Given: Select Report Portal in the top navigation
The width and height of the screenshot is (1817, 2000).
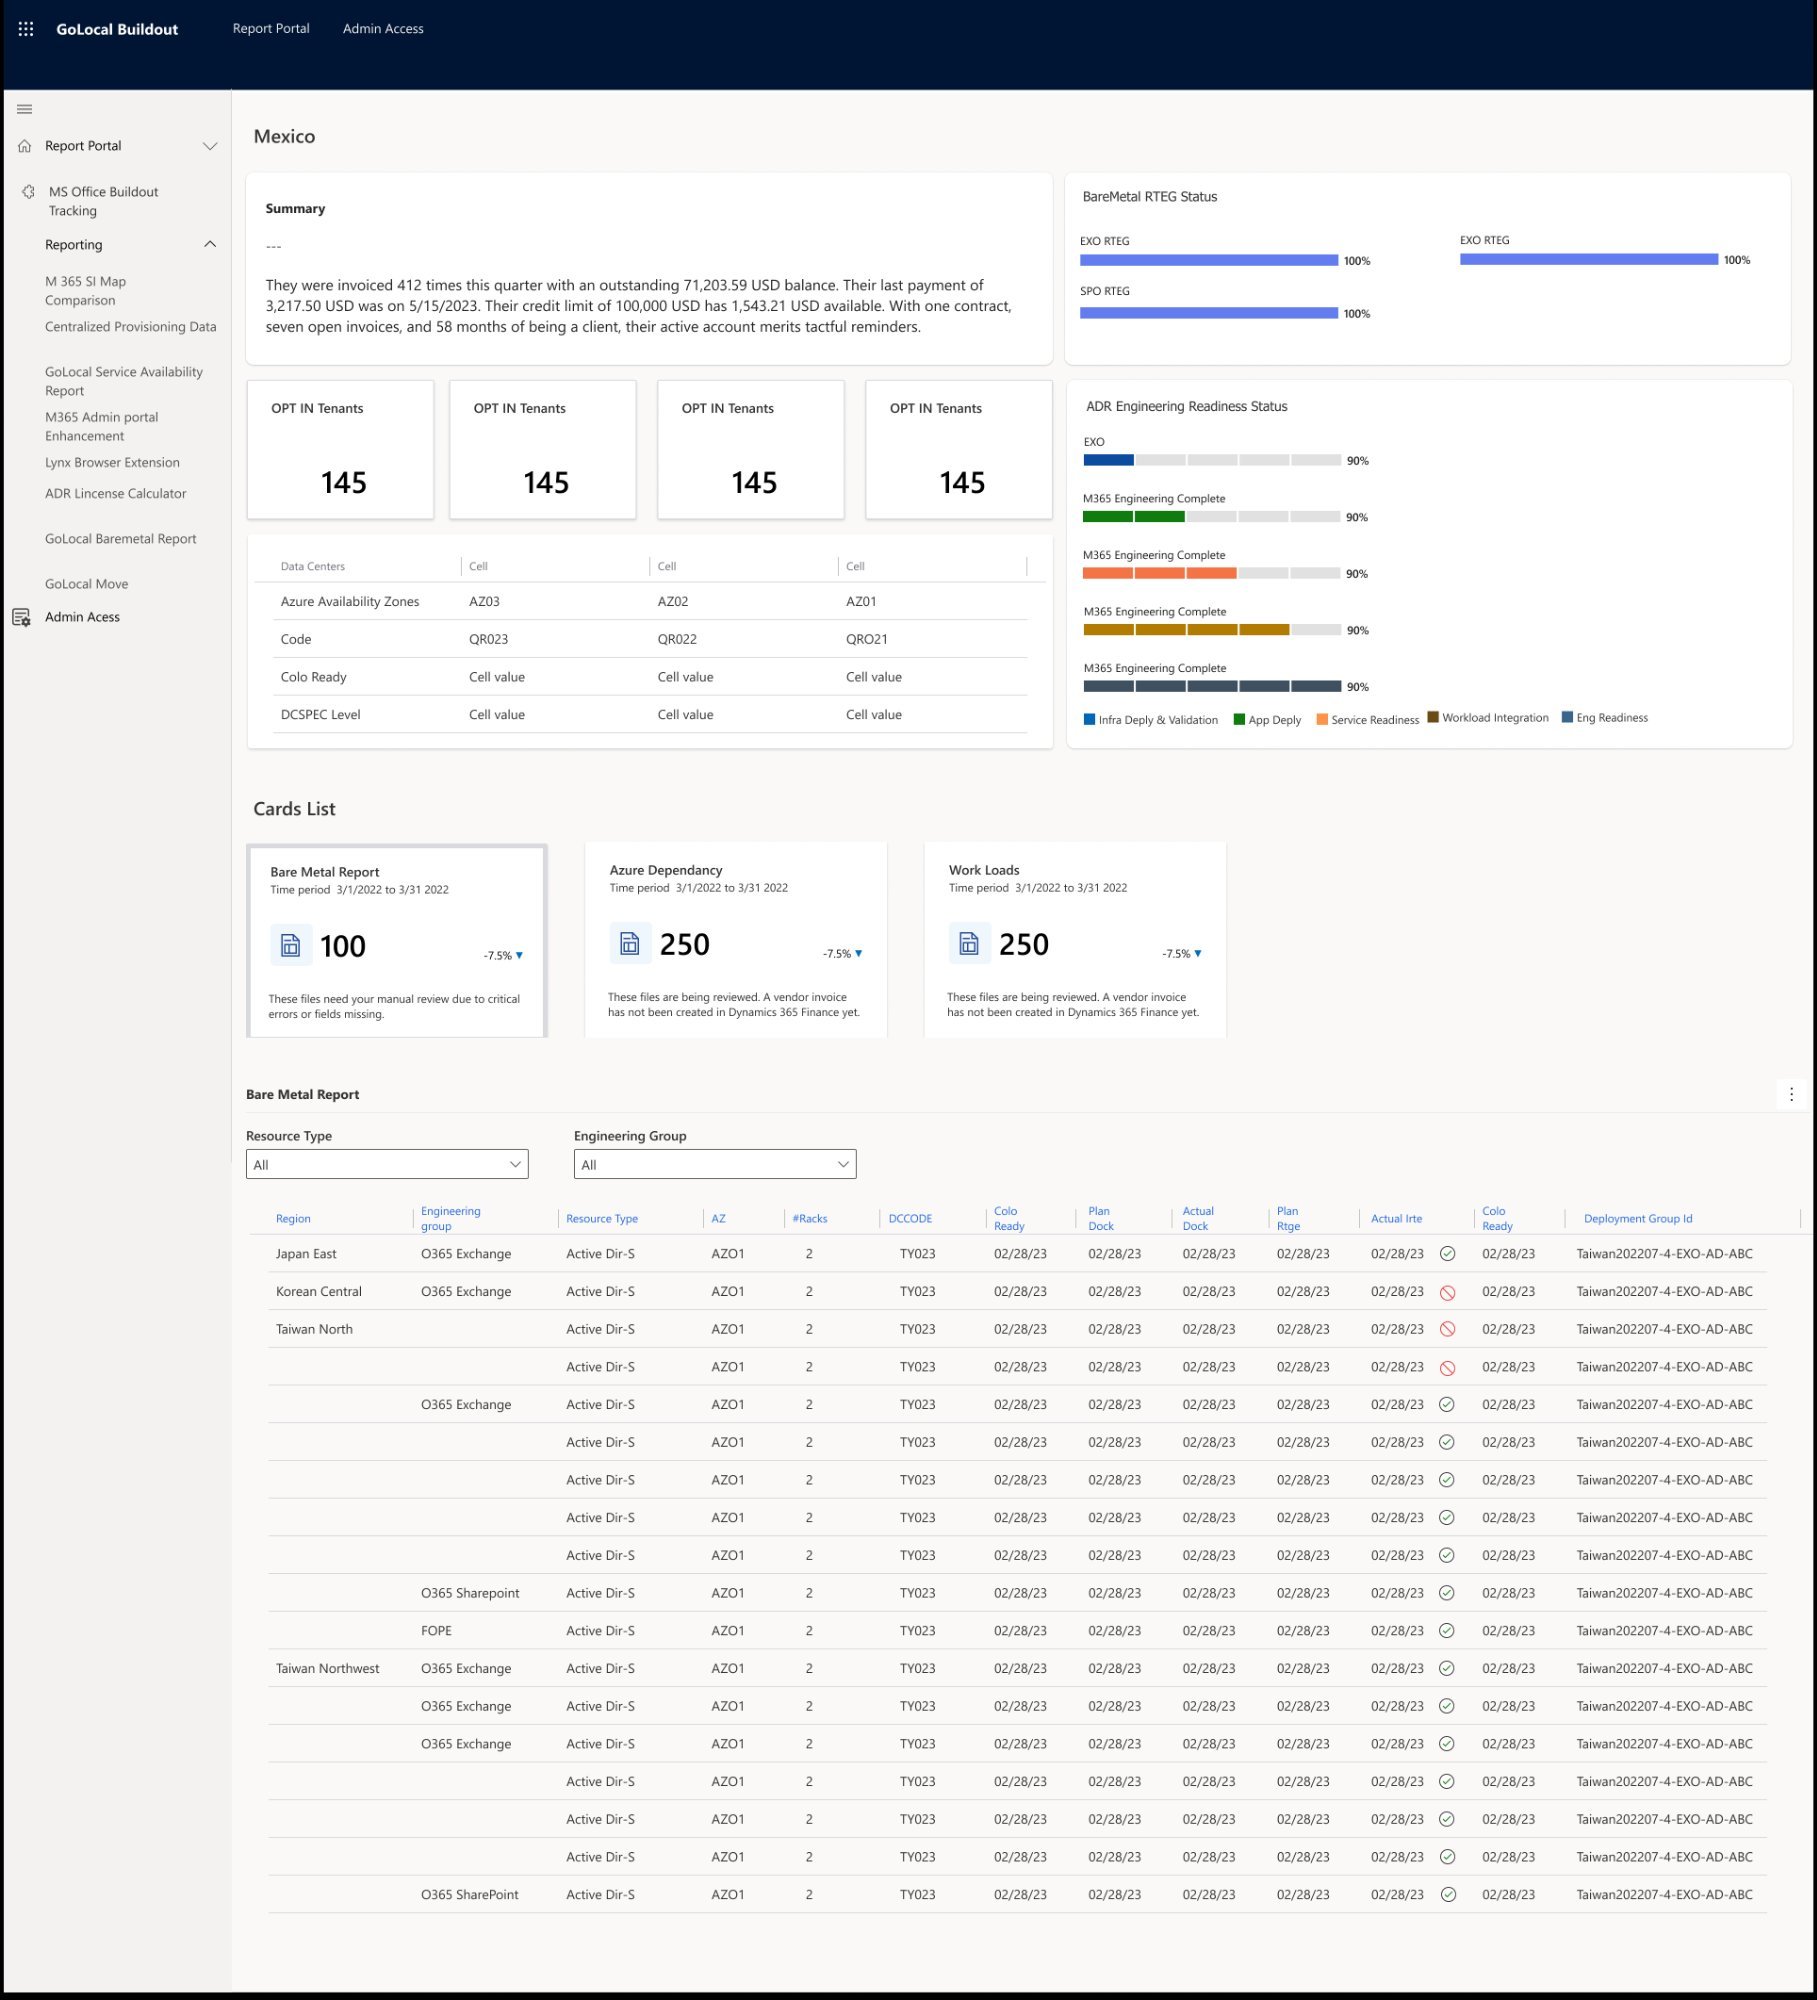Looking at the screenshot, I should 270,28.
